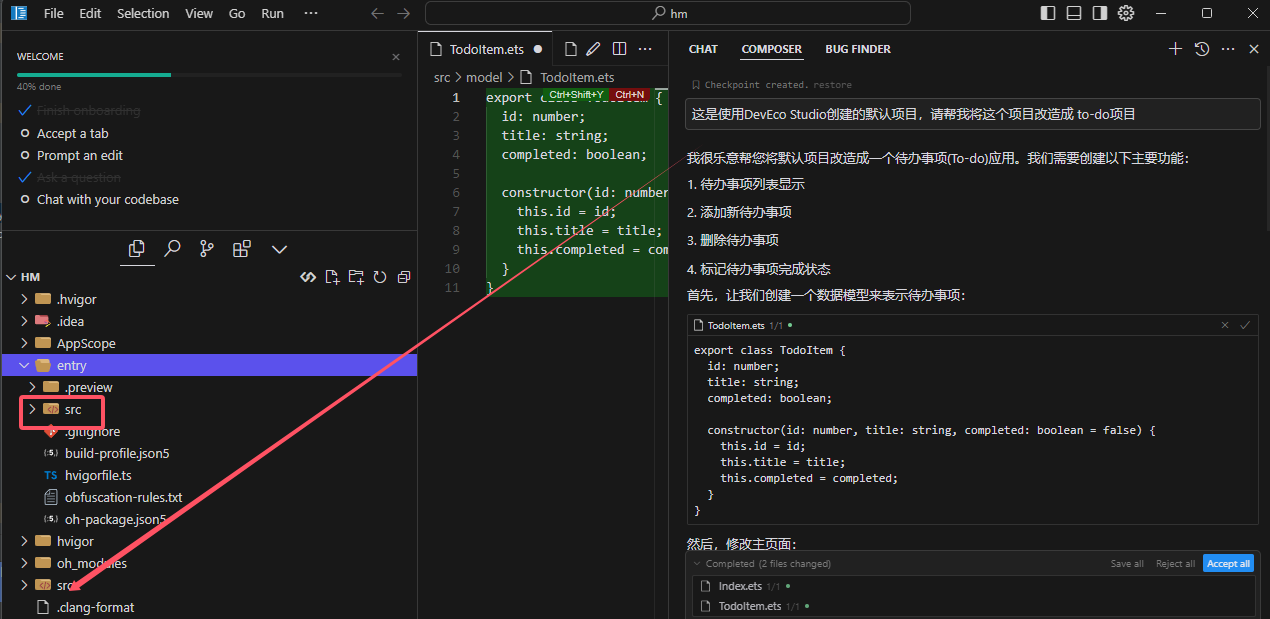This screenshot has height=619, width=1270.
Task: Toggle the primary side bar layout icon
Action: pos(1048,13)
